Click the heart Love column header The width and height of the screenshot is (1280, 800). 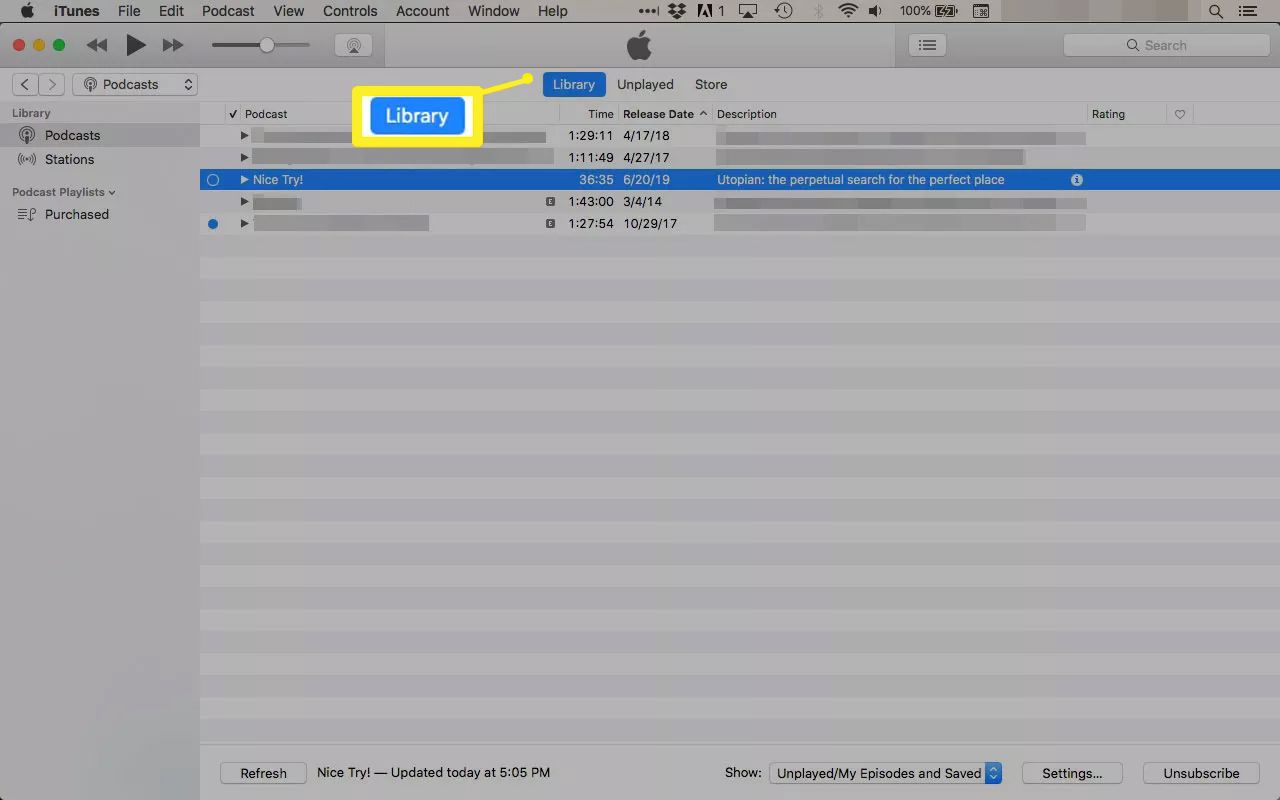[1180, 115]
